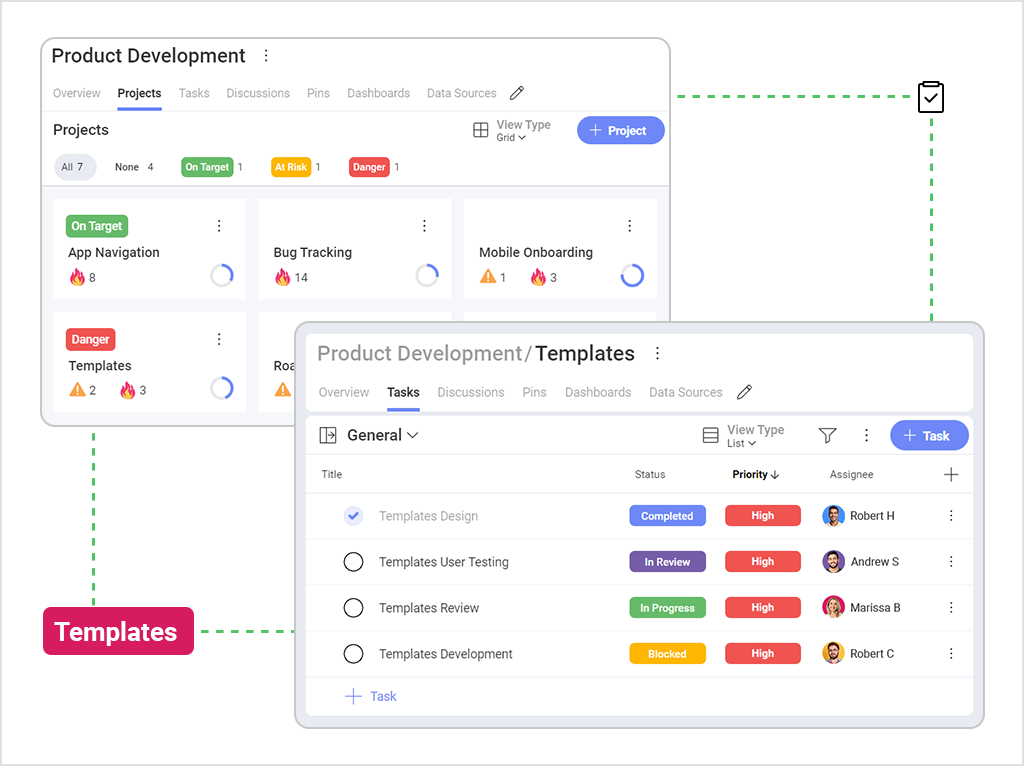Click fire icon on Mobile Onboarding card
The height and width of the screenshot is (766, 1024).
(538, 277)
